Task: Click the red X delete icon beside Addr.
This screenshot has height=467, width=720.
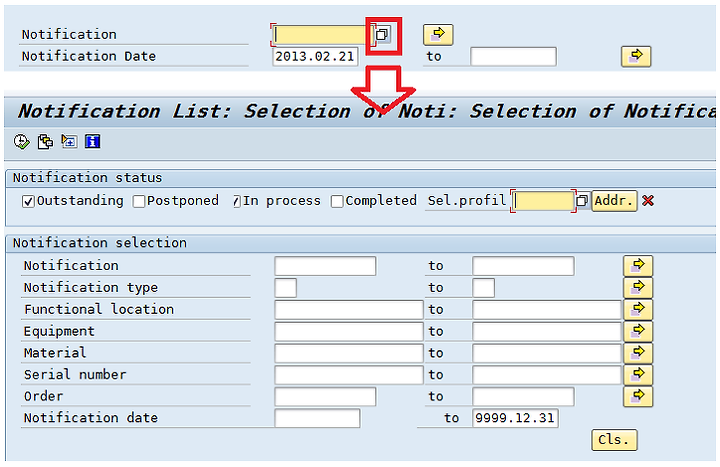Action: [648, 201]
